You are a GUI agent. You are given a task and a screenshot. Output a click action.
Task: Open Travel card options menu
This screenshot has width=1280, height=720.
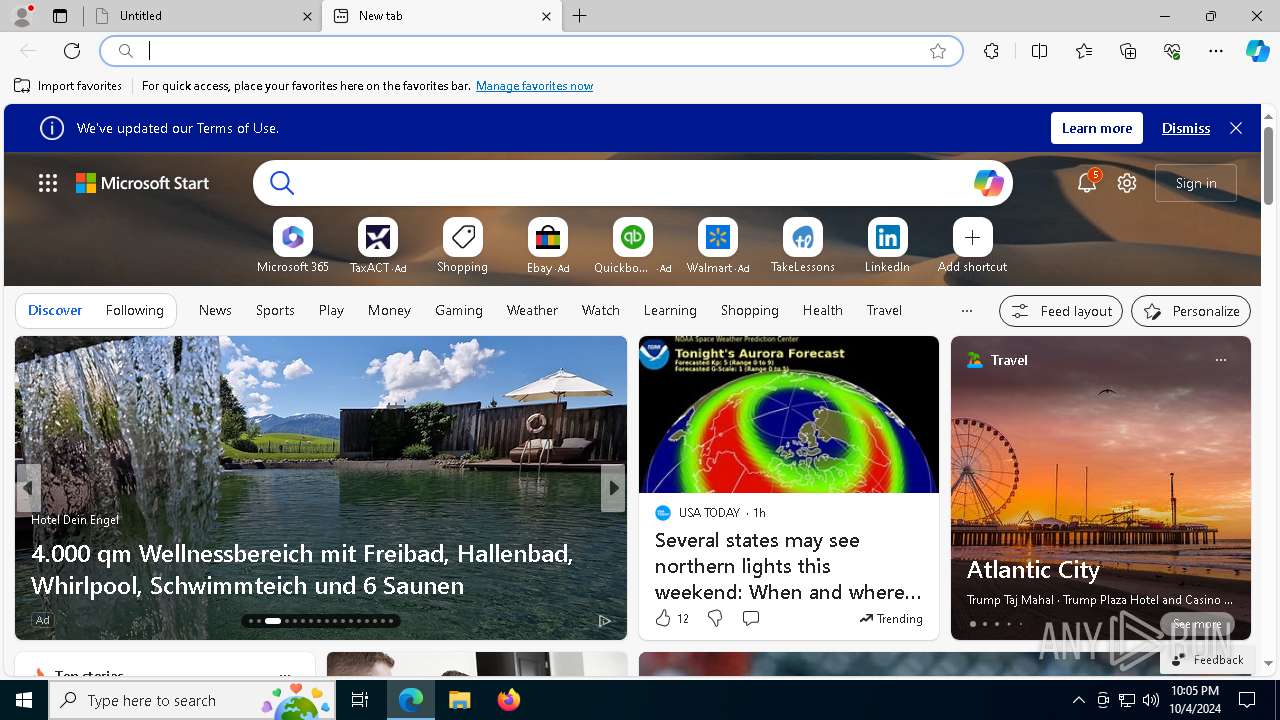(1220, 360)
